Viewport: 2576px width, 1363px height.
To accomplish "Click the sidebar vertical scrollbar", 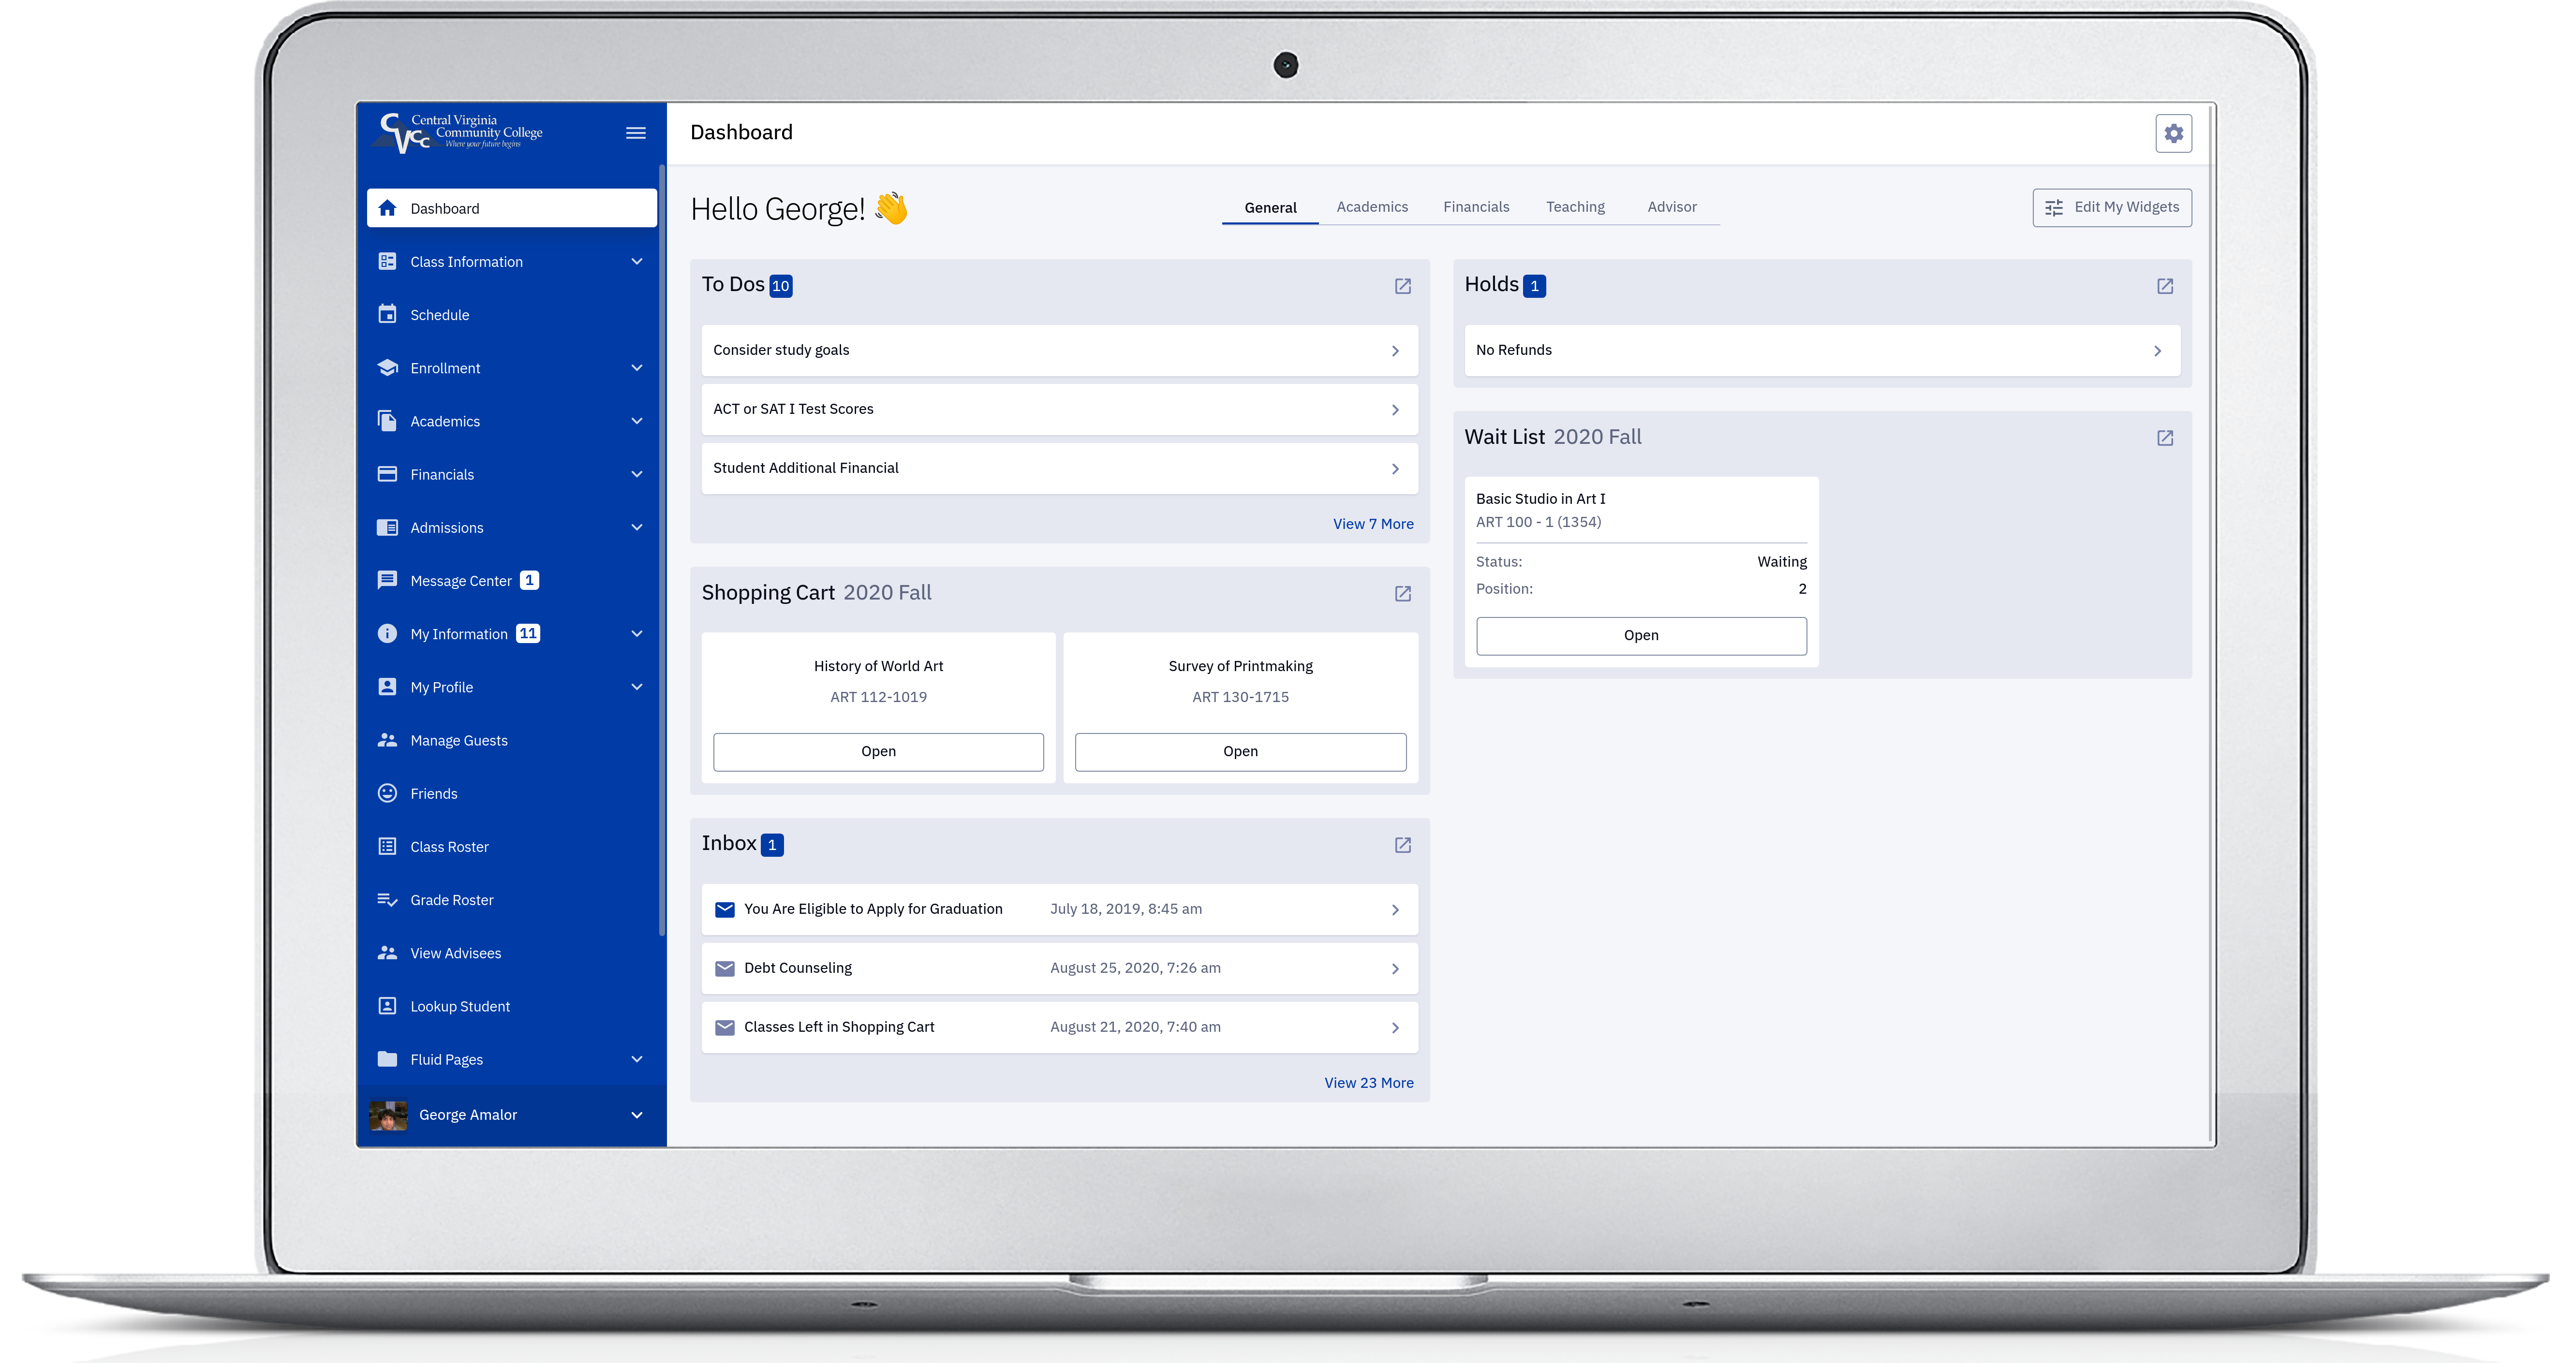I will coord(661,550).
